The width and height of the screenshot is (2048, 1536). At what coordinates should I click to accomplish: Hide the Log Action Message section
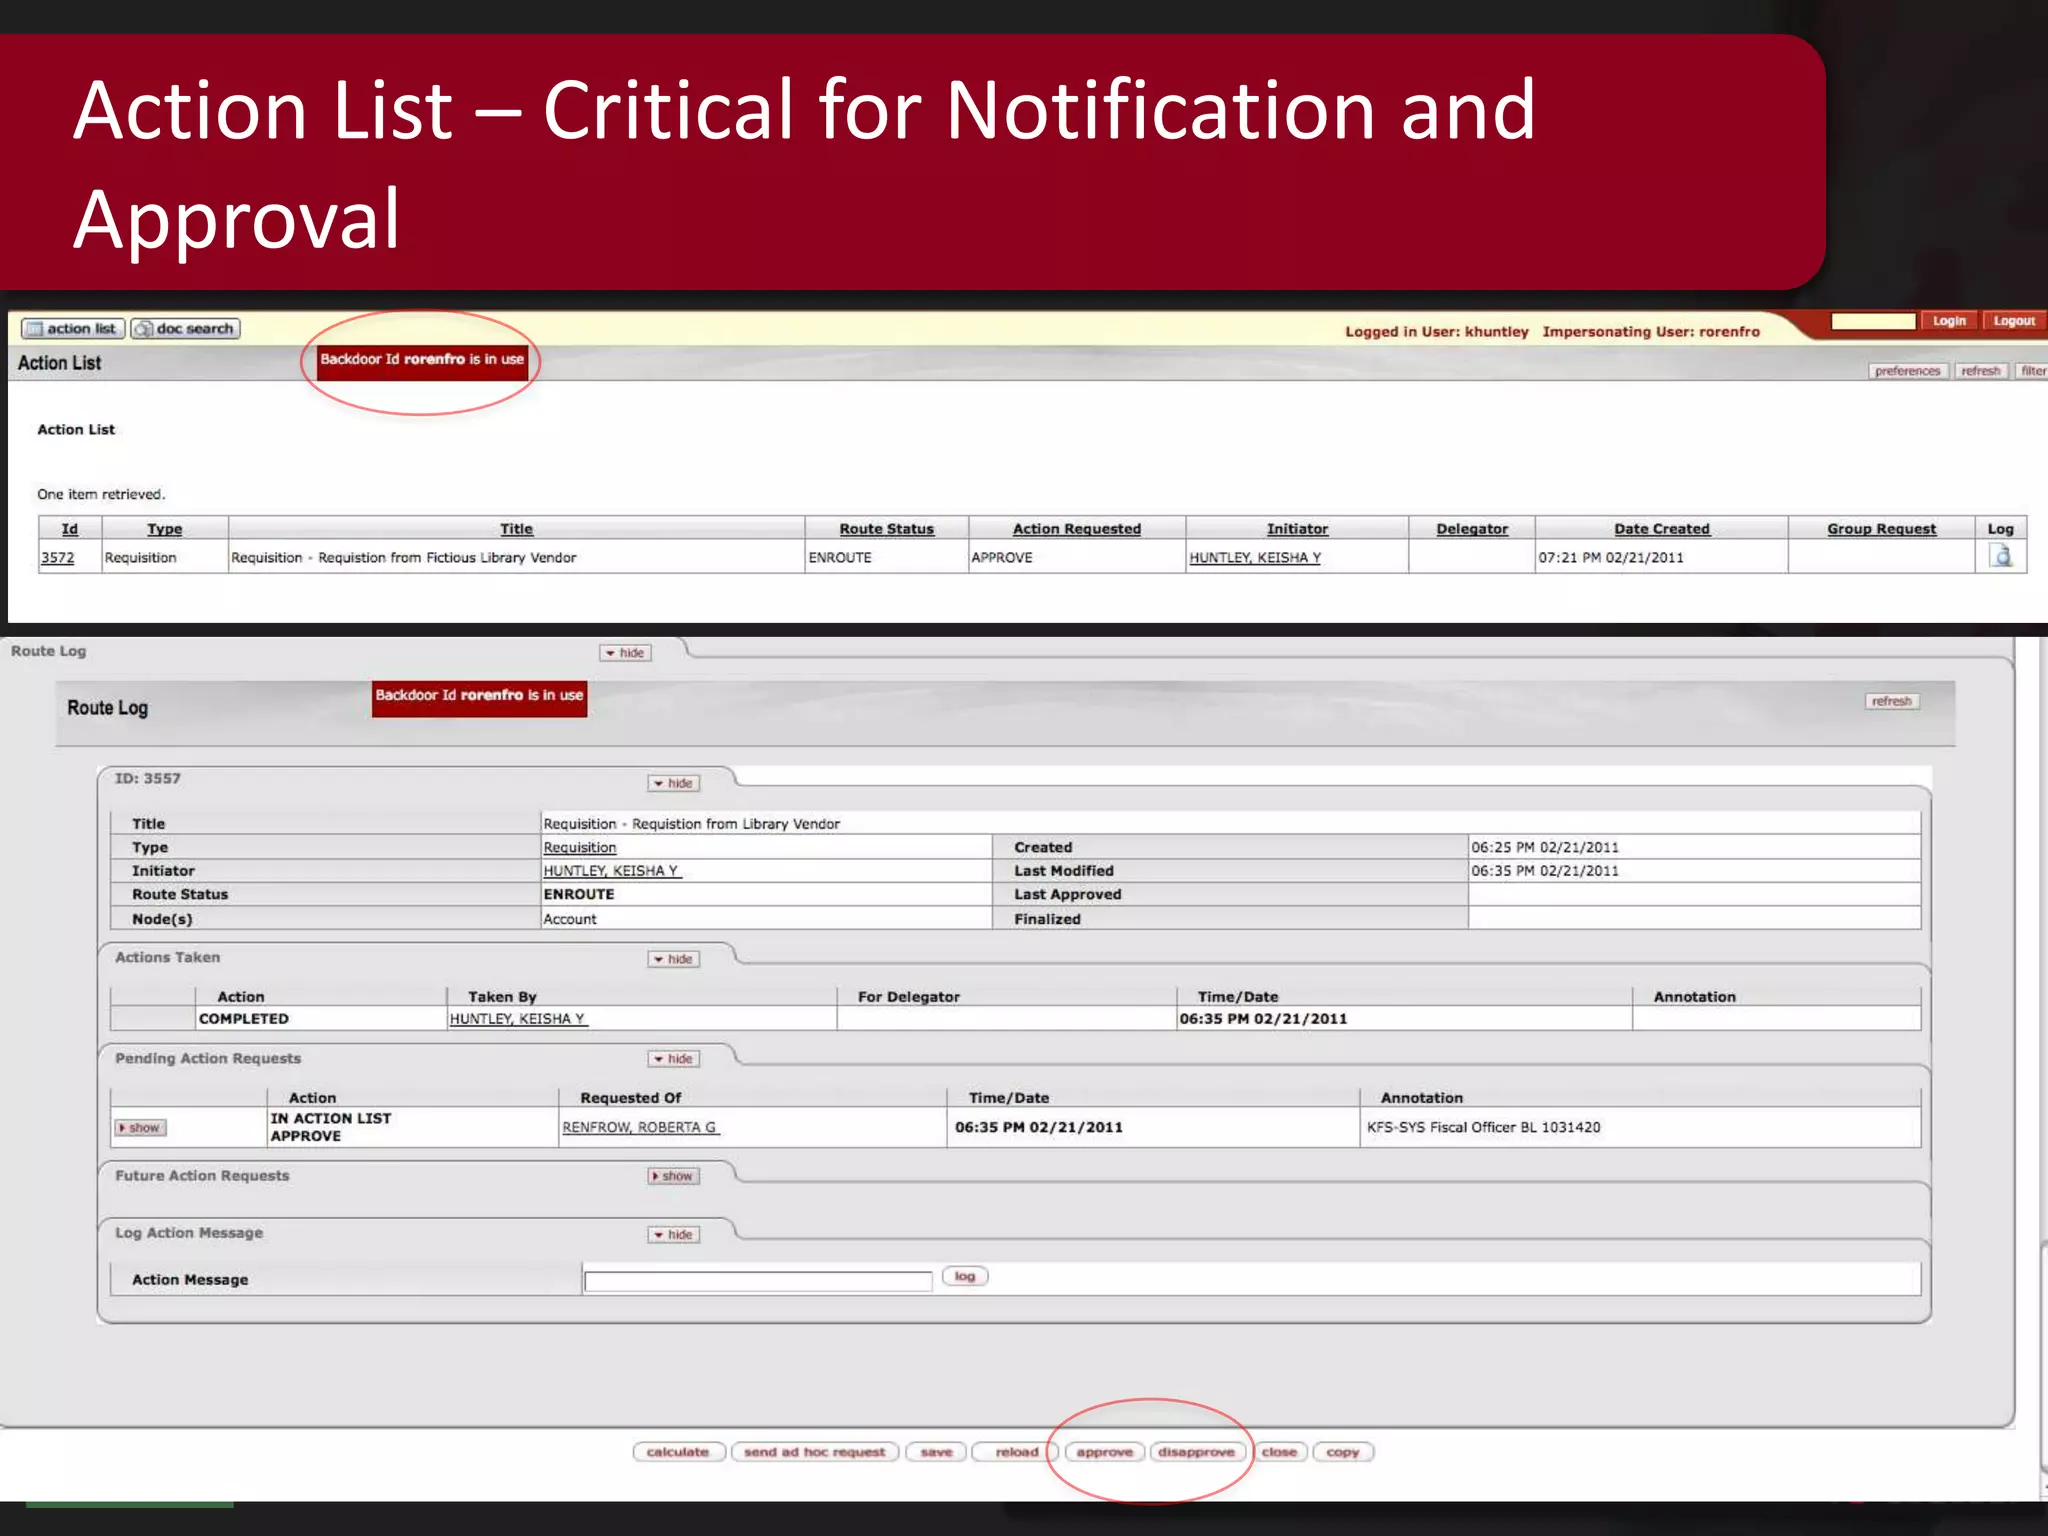point(674,1235)
